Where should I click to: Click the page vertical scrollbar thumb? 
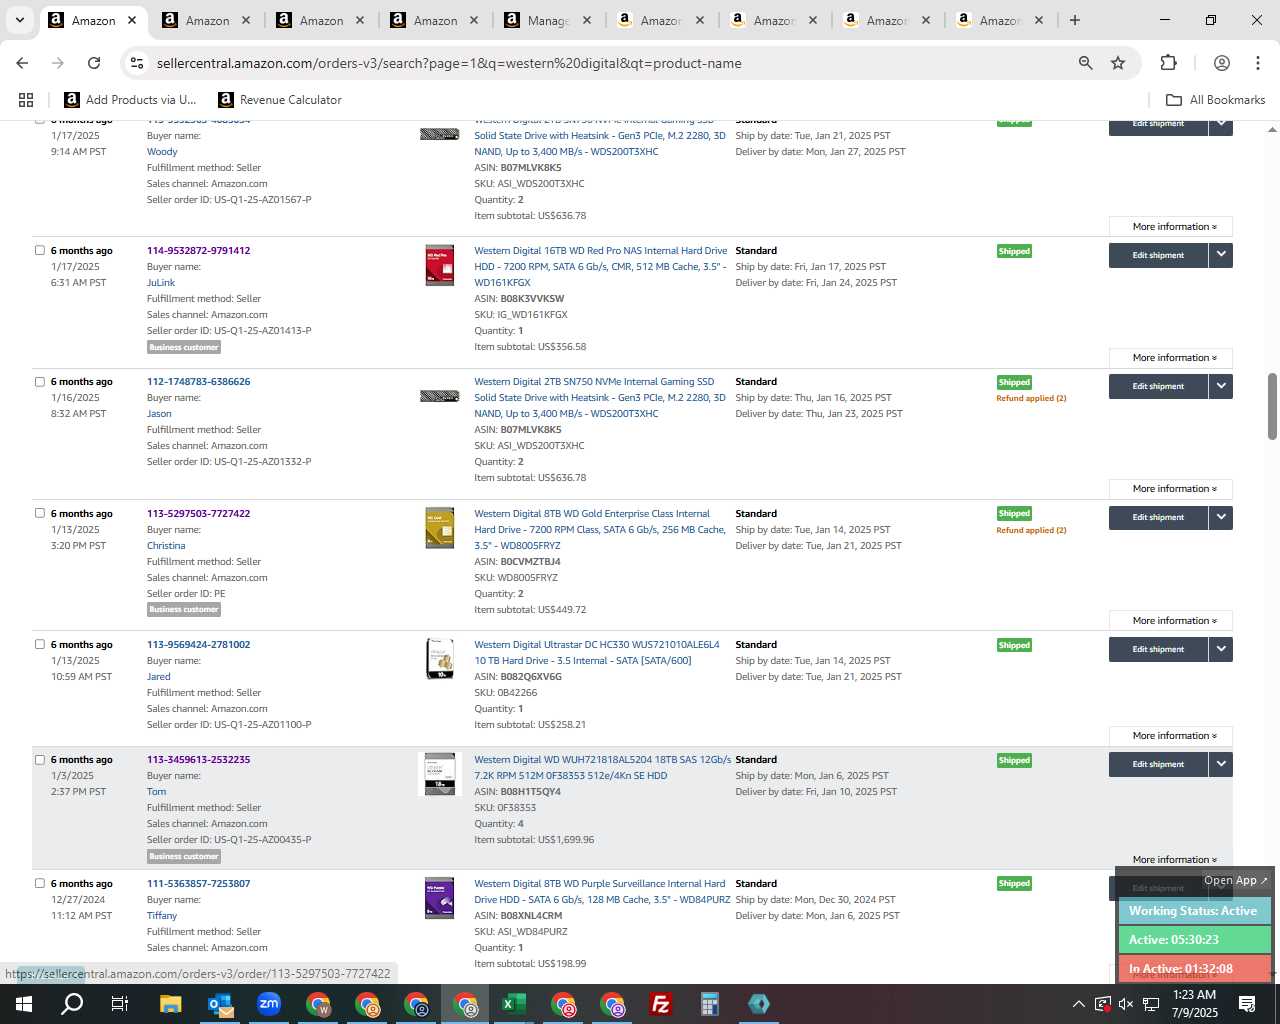click(1272, 406)
